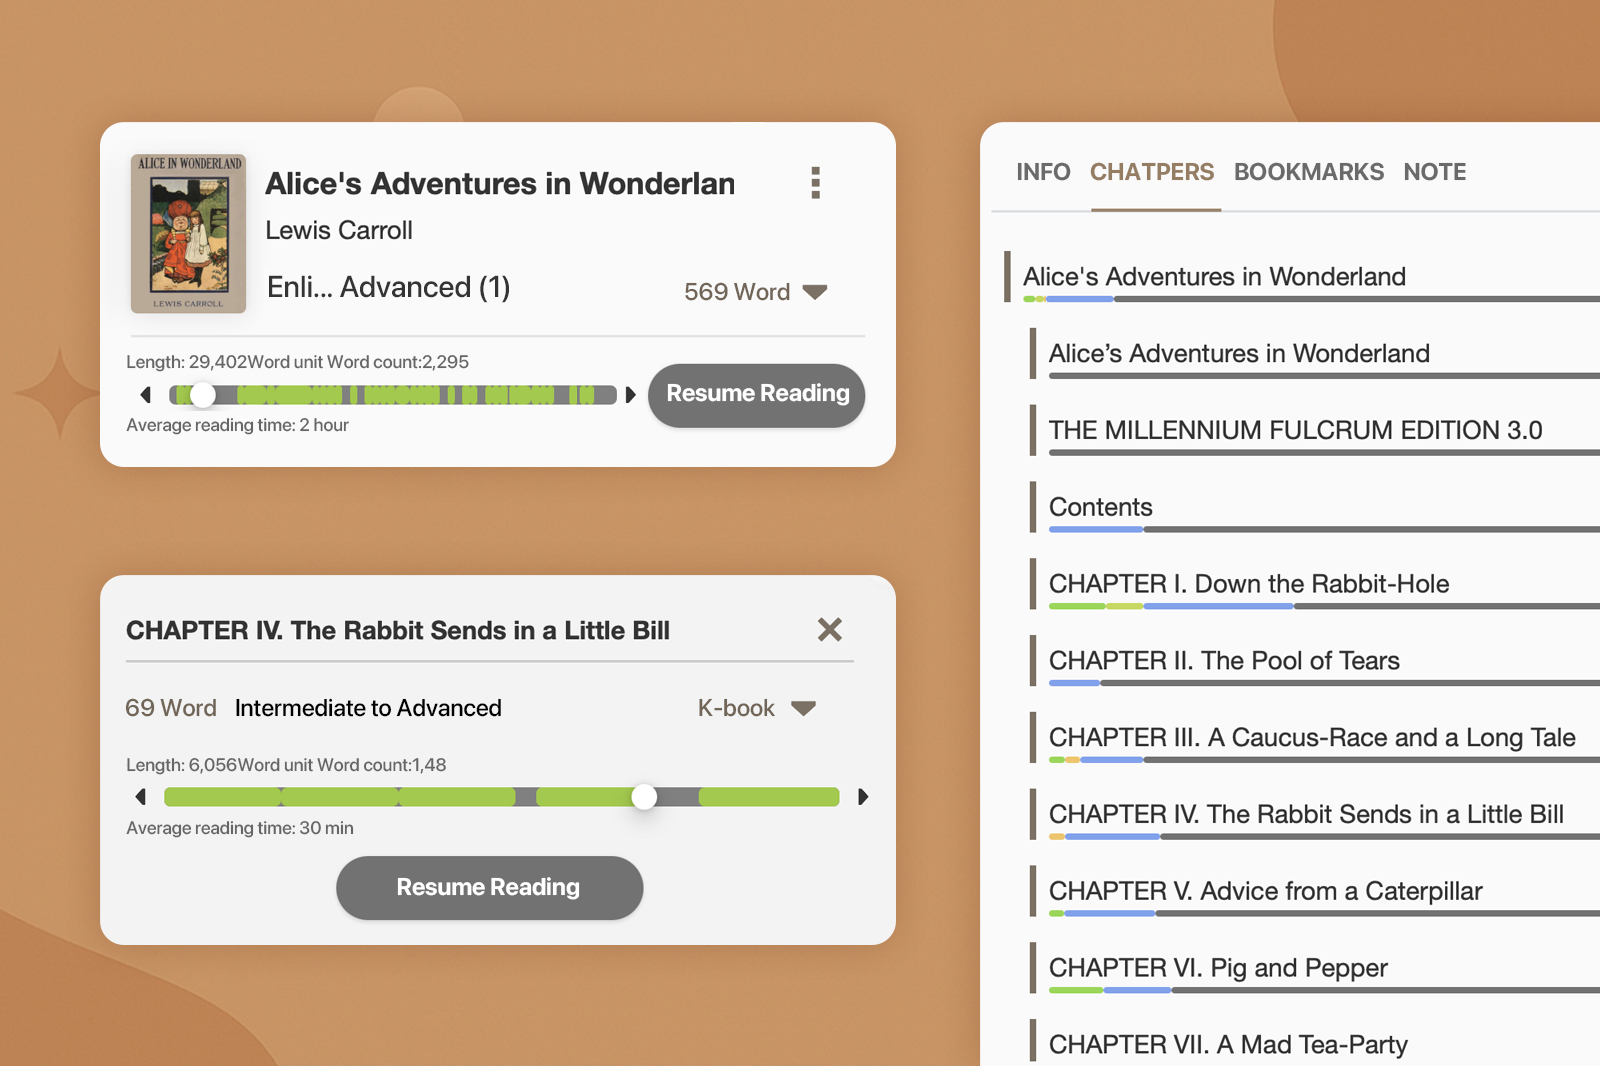Select the CHATPERS tab

pos(1152,172)
